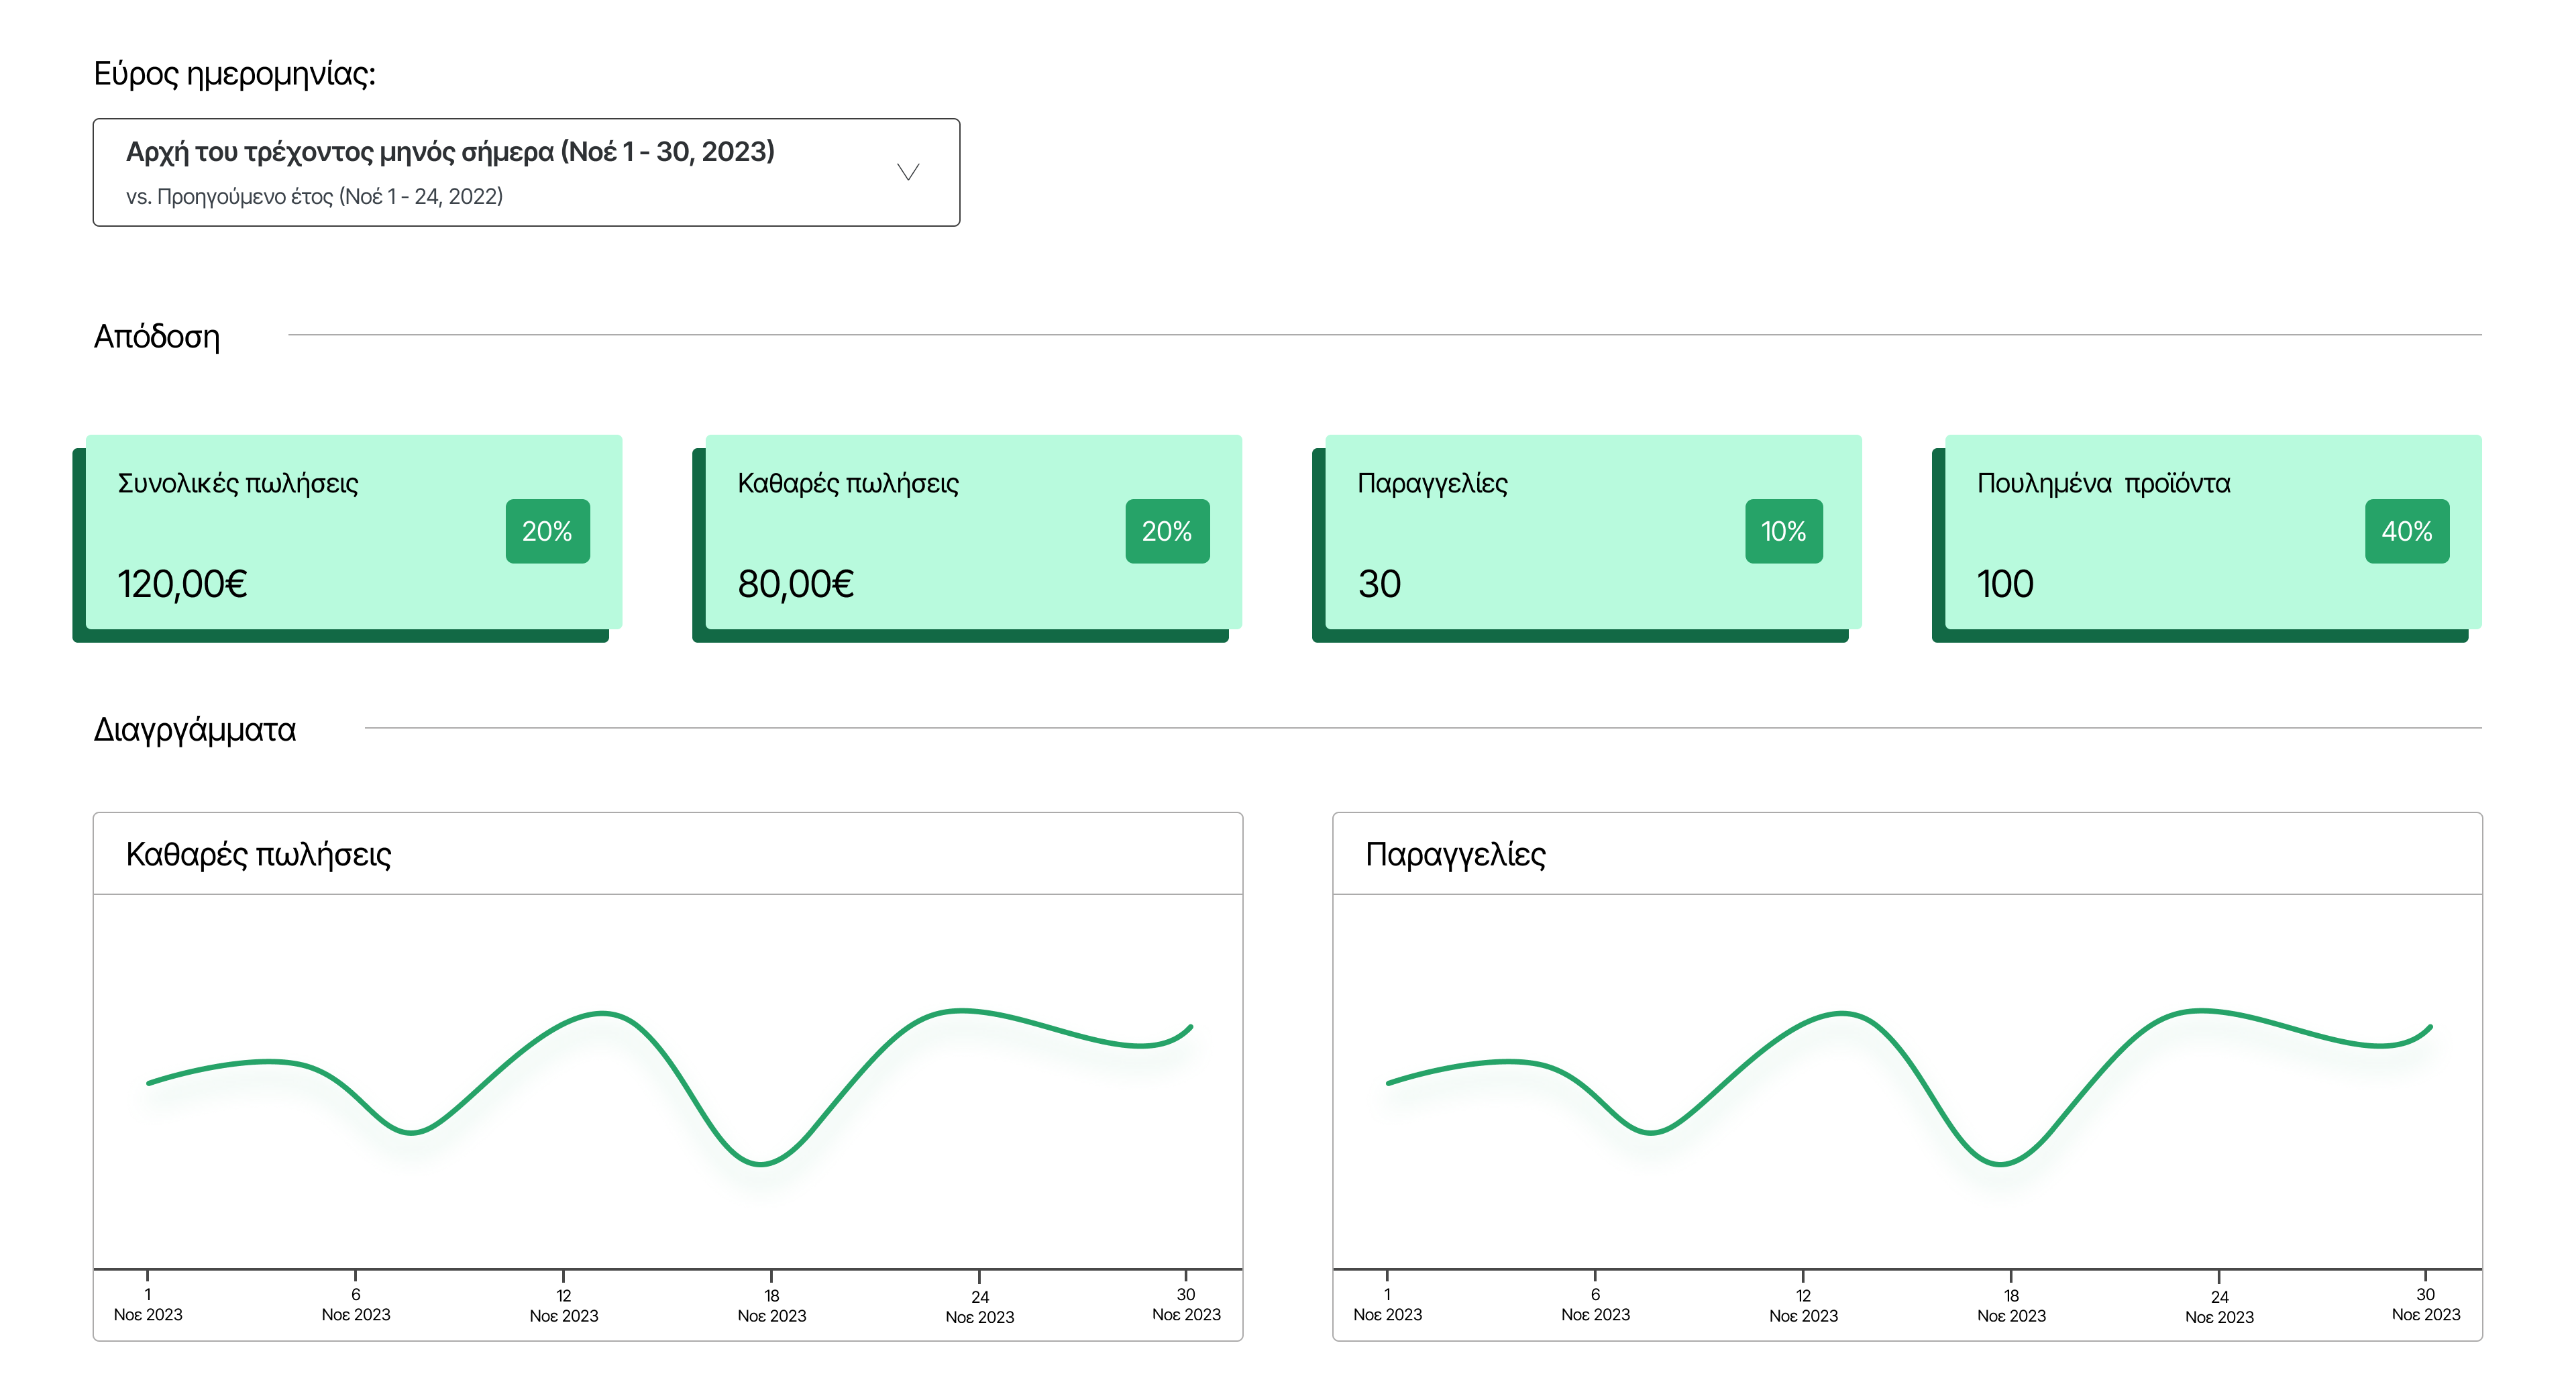Click the Απόδοση section heading
Viewport: 2576px width, 1382px height.
(156, 337)
